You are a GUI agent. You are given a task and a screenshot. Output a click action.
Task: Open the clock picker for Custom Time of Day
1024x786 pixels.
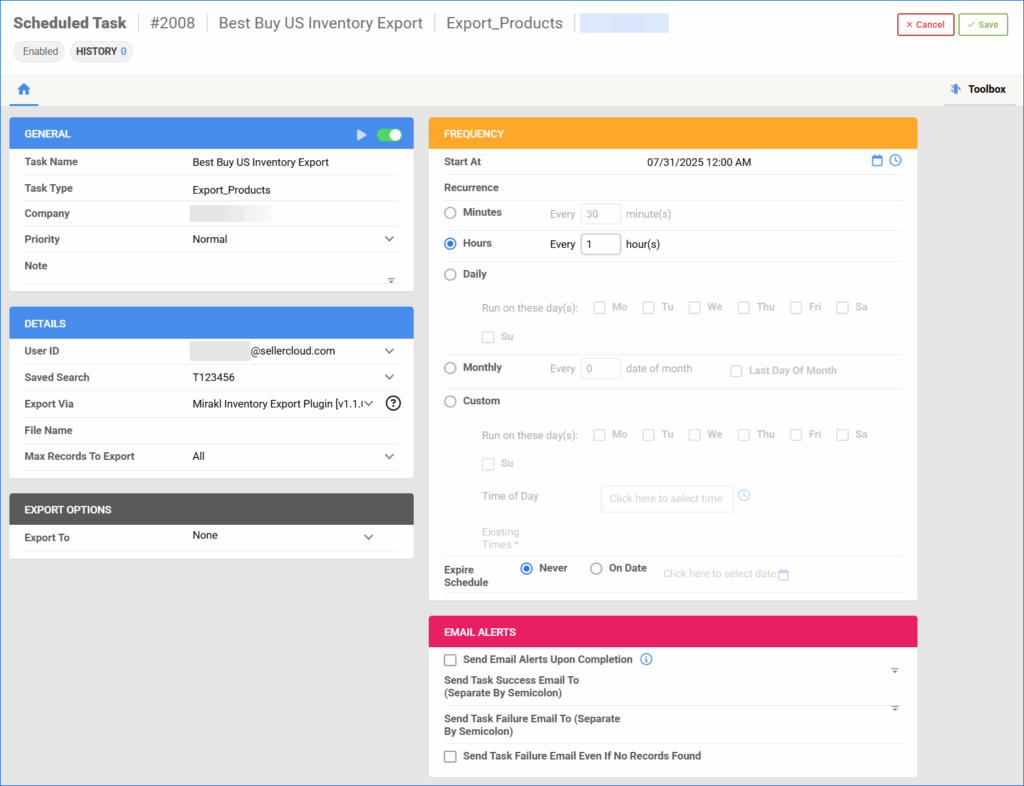[x=744, y=495]
